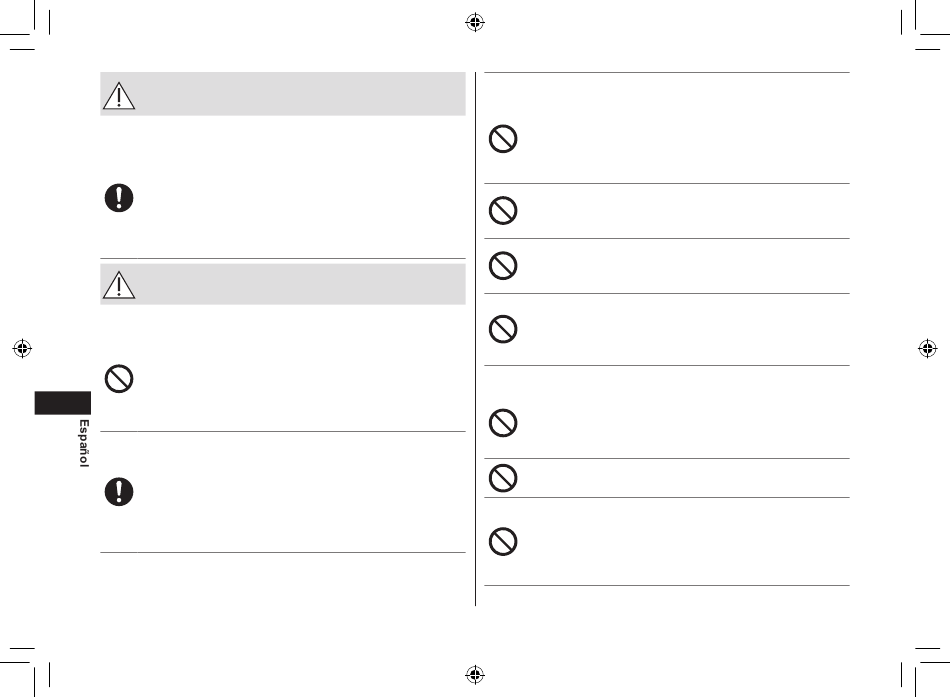Screen dimensions: 950x697
Task: Select the lower black exclamation mandatory icon
Action: point(119,492)
